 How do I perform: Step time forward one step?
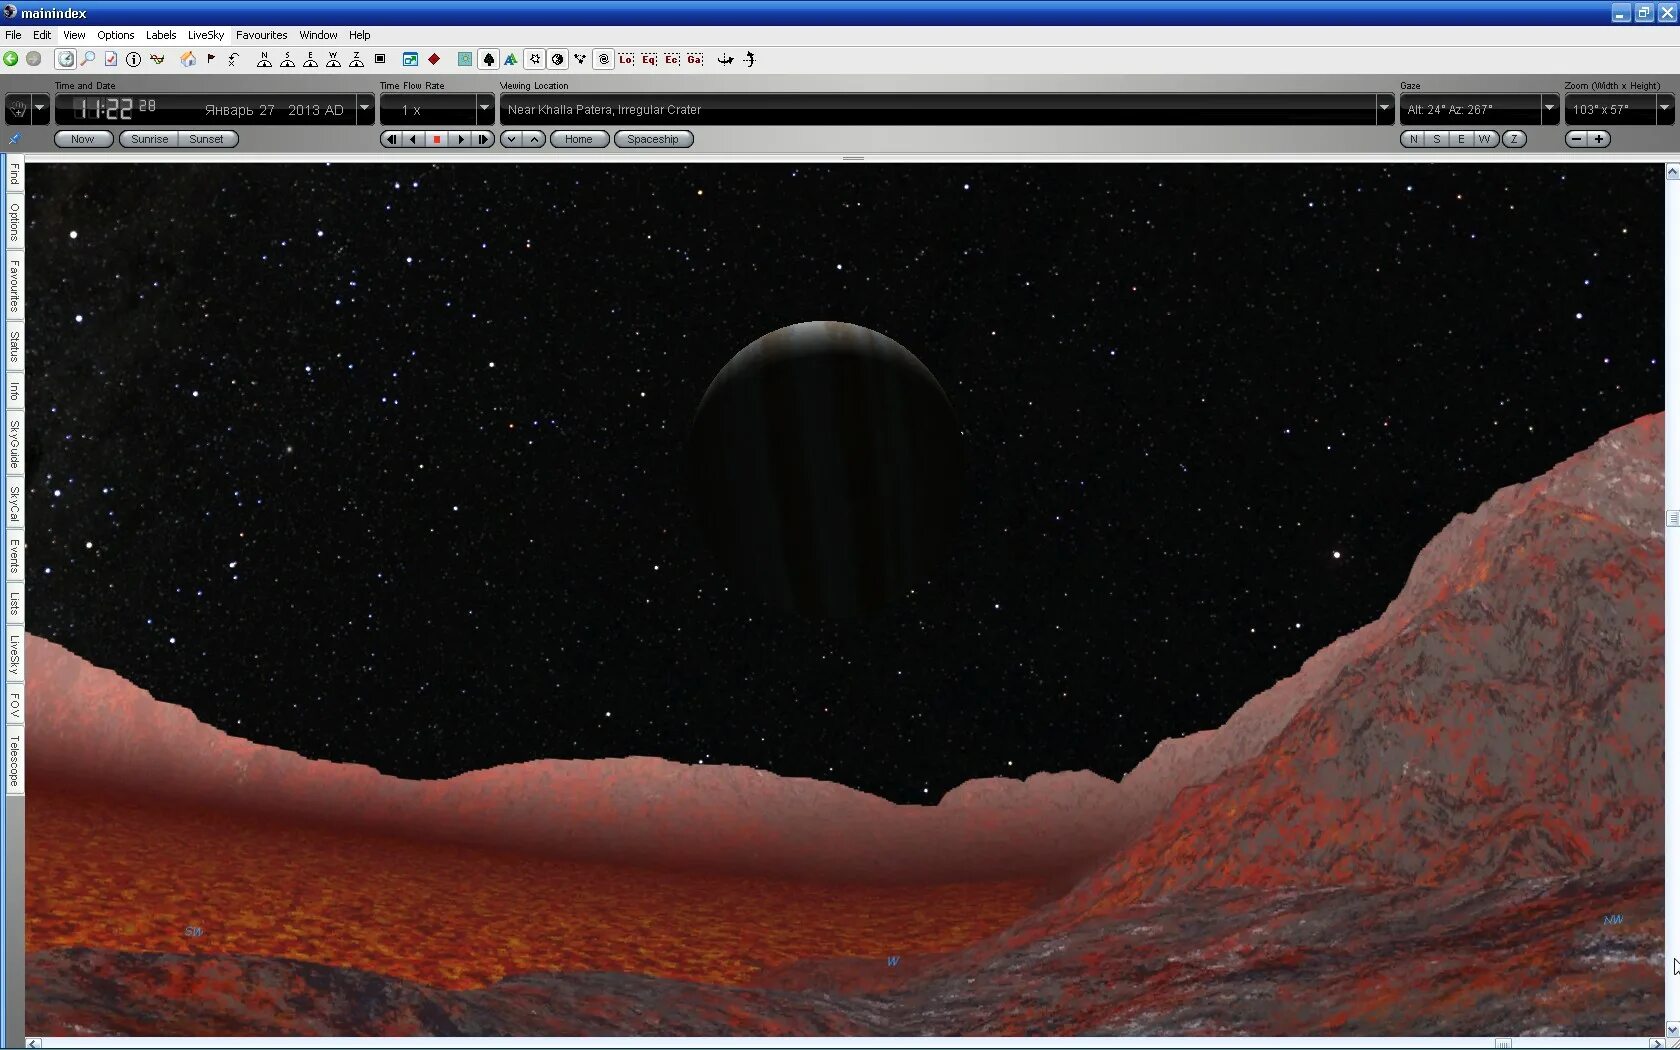click(483, 139)
